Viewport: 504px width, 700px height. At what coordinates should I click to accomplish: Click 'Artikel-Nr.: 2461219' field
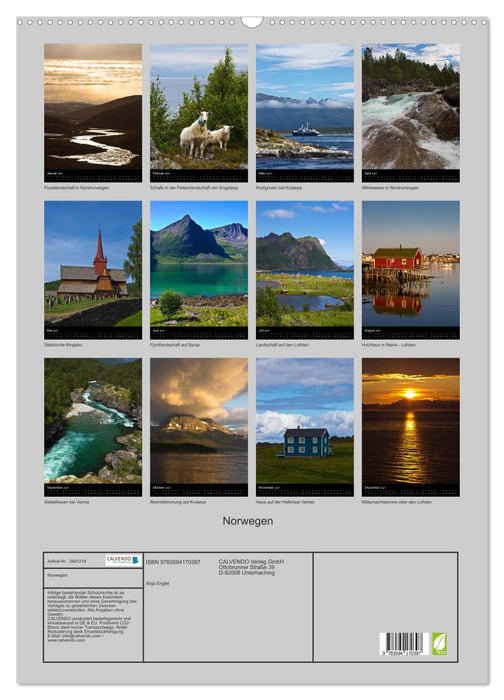(x=67, y=561)
